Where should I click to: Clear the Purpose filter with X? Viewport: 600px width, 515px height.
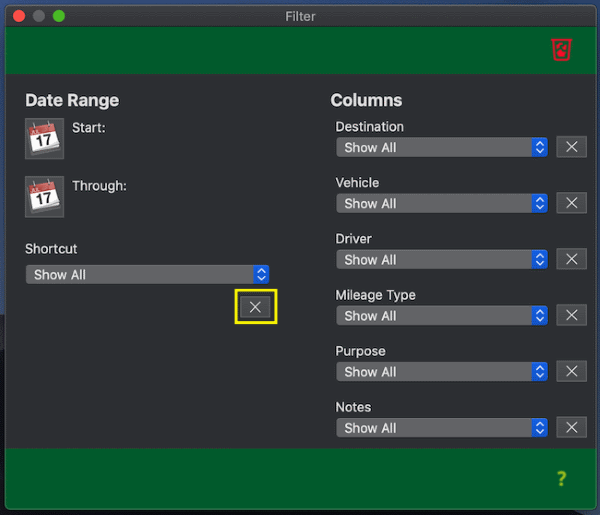571,371
